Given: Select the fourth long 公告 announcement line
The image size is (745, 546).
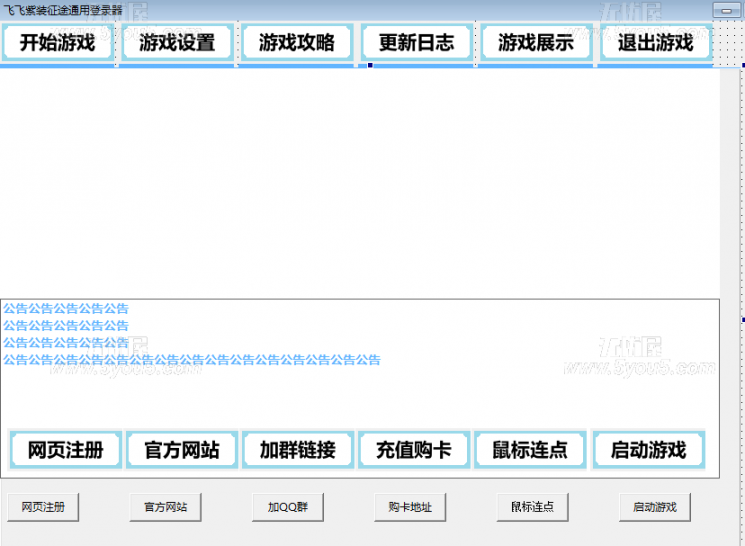Looking at the screenshot, I should pyautogui.click(x=192, y=360).
